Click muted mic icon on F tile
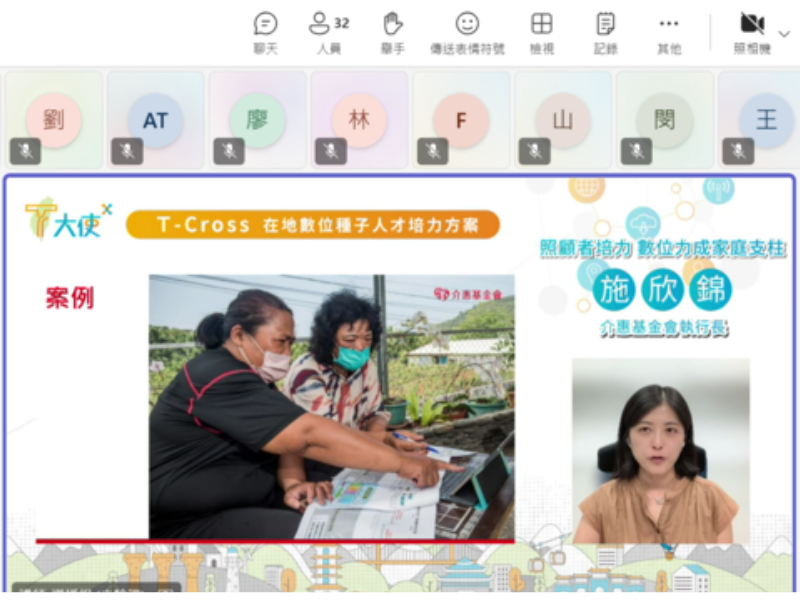Screen dimensions: 800x600 click(433, 151)
